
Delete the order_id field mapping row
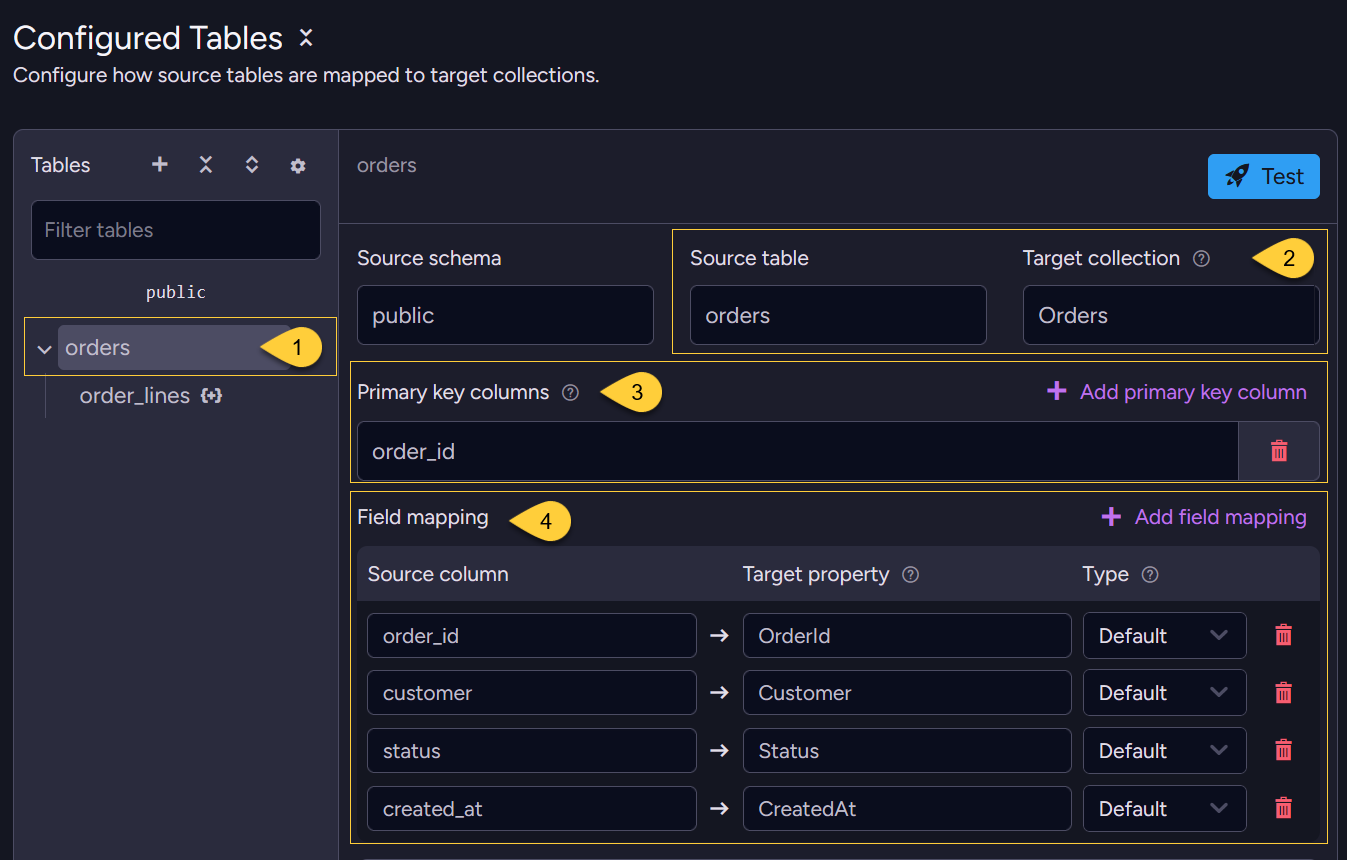[1284, 635]
